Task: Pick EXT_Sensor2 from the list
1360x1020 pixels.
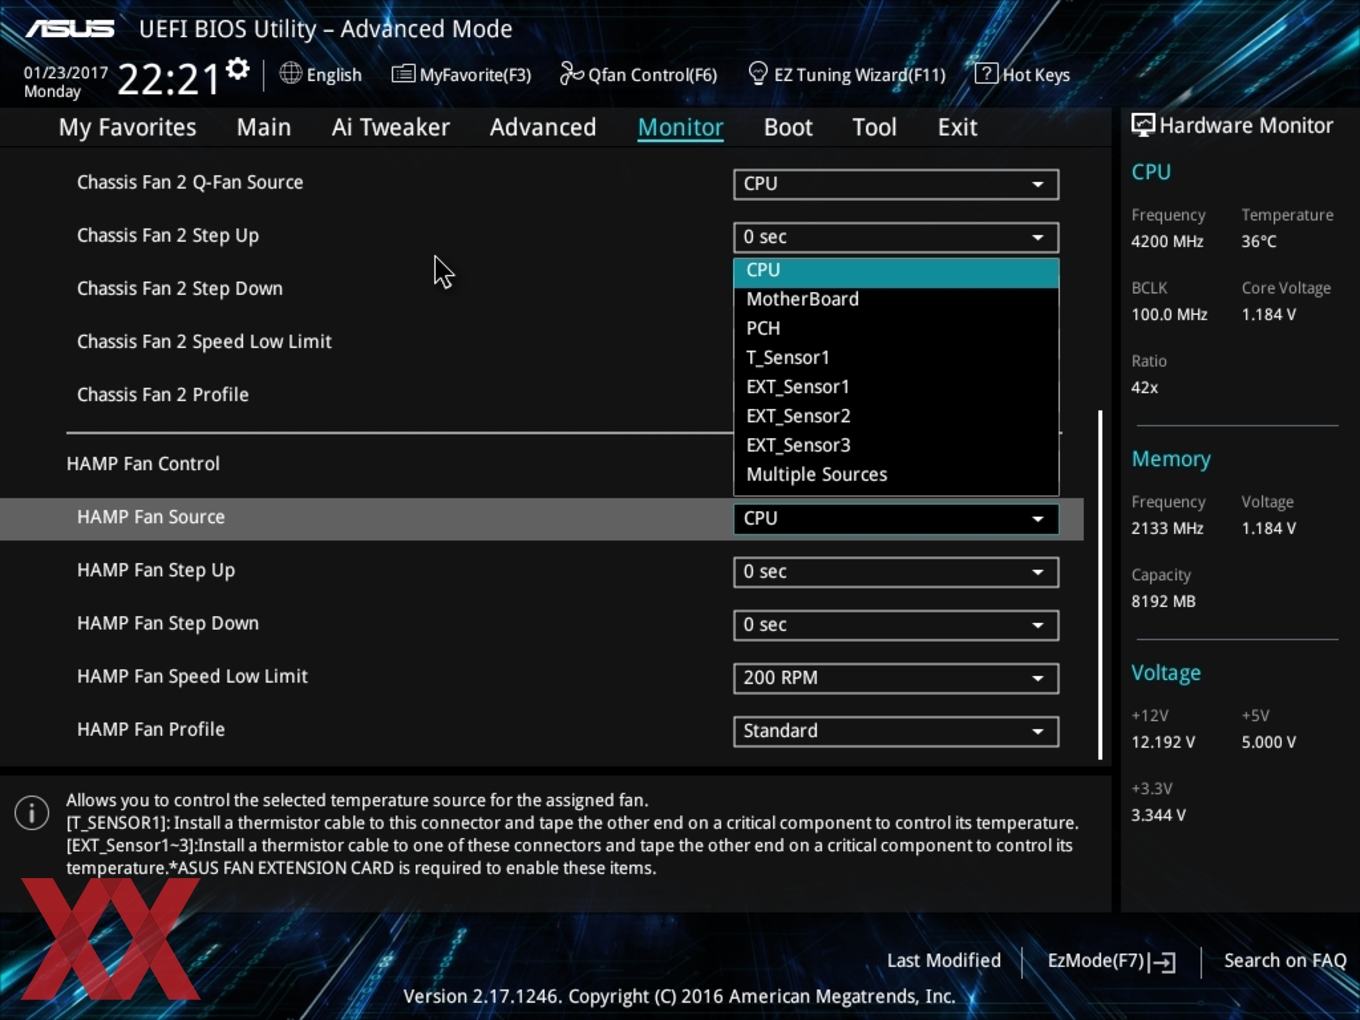Action: click(896, 416)
